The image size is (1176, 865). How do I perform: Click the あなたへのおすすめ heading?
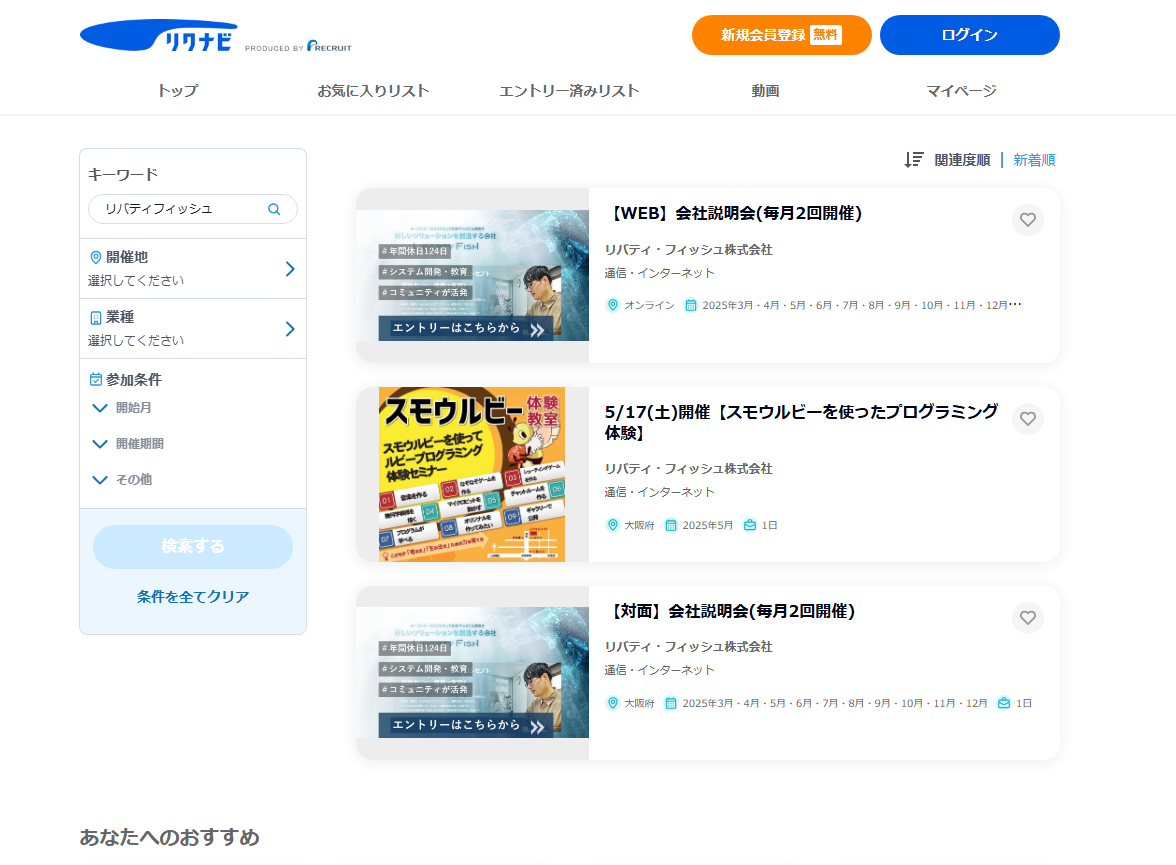170,837
